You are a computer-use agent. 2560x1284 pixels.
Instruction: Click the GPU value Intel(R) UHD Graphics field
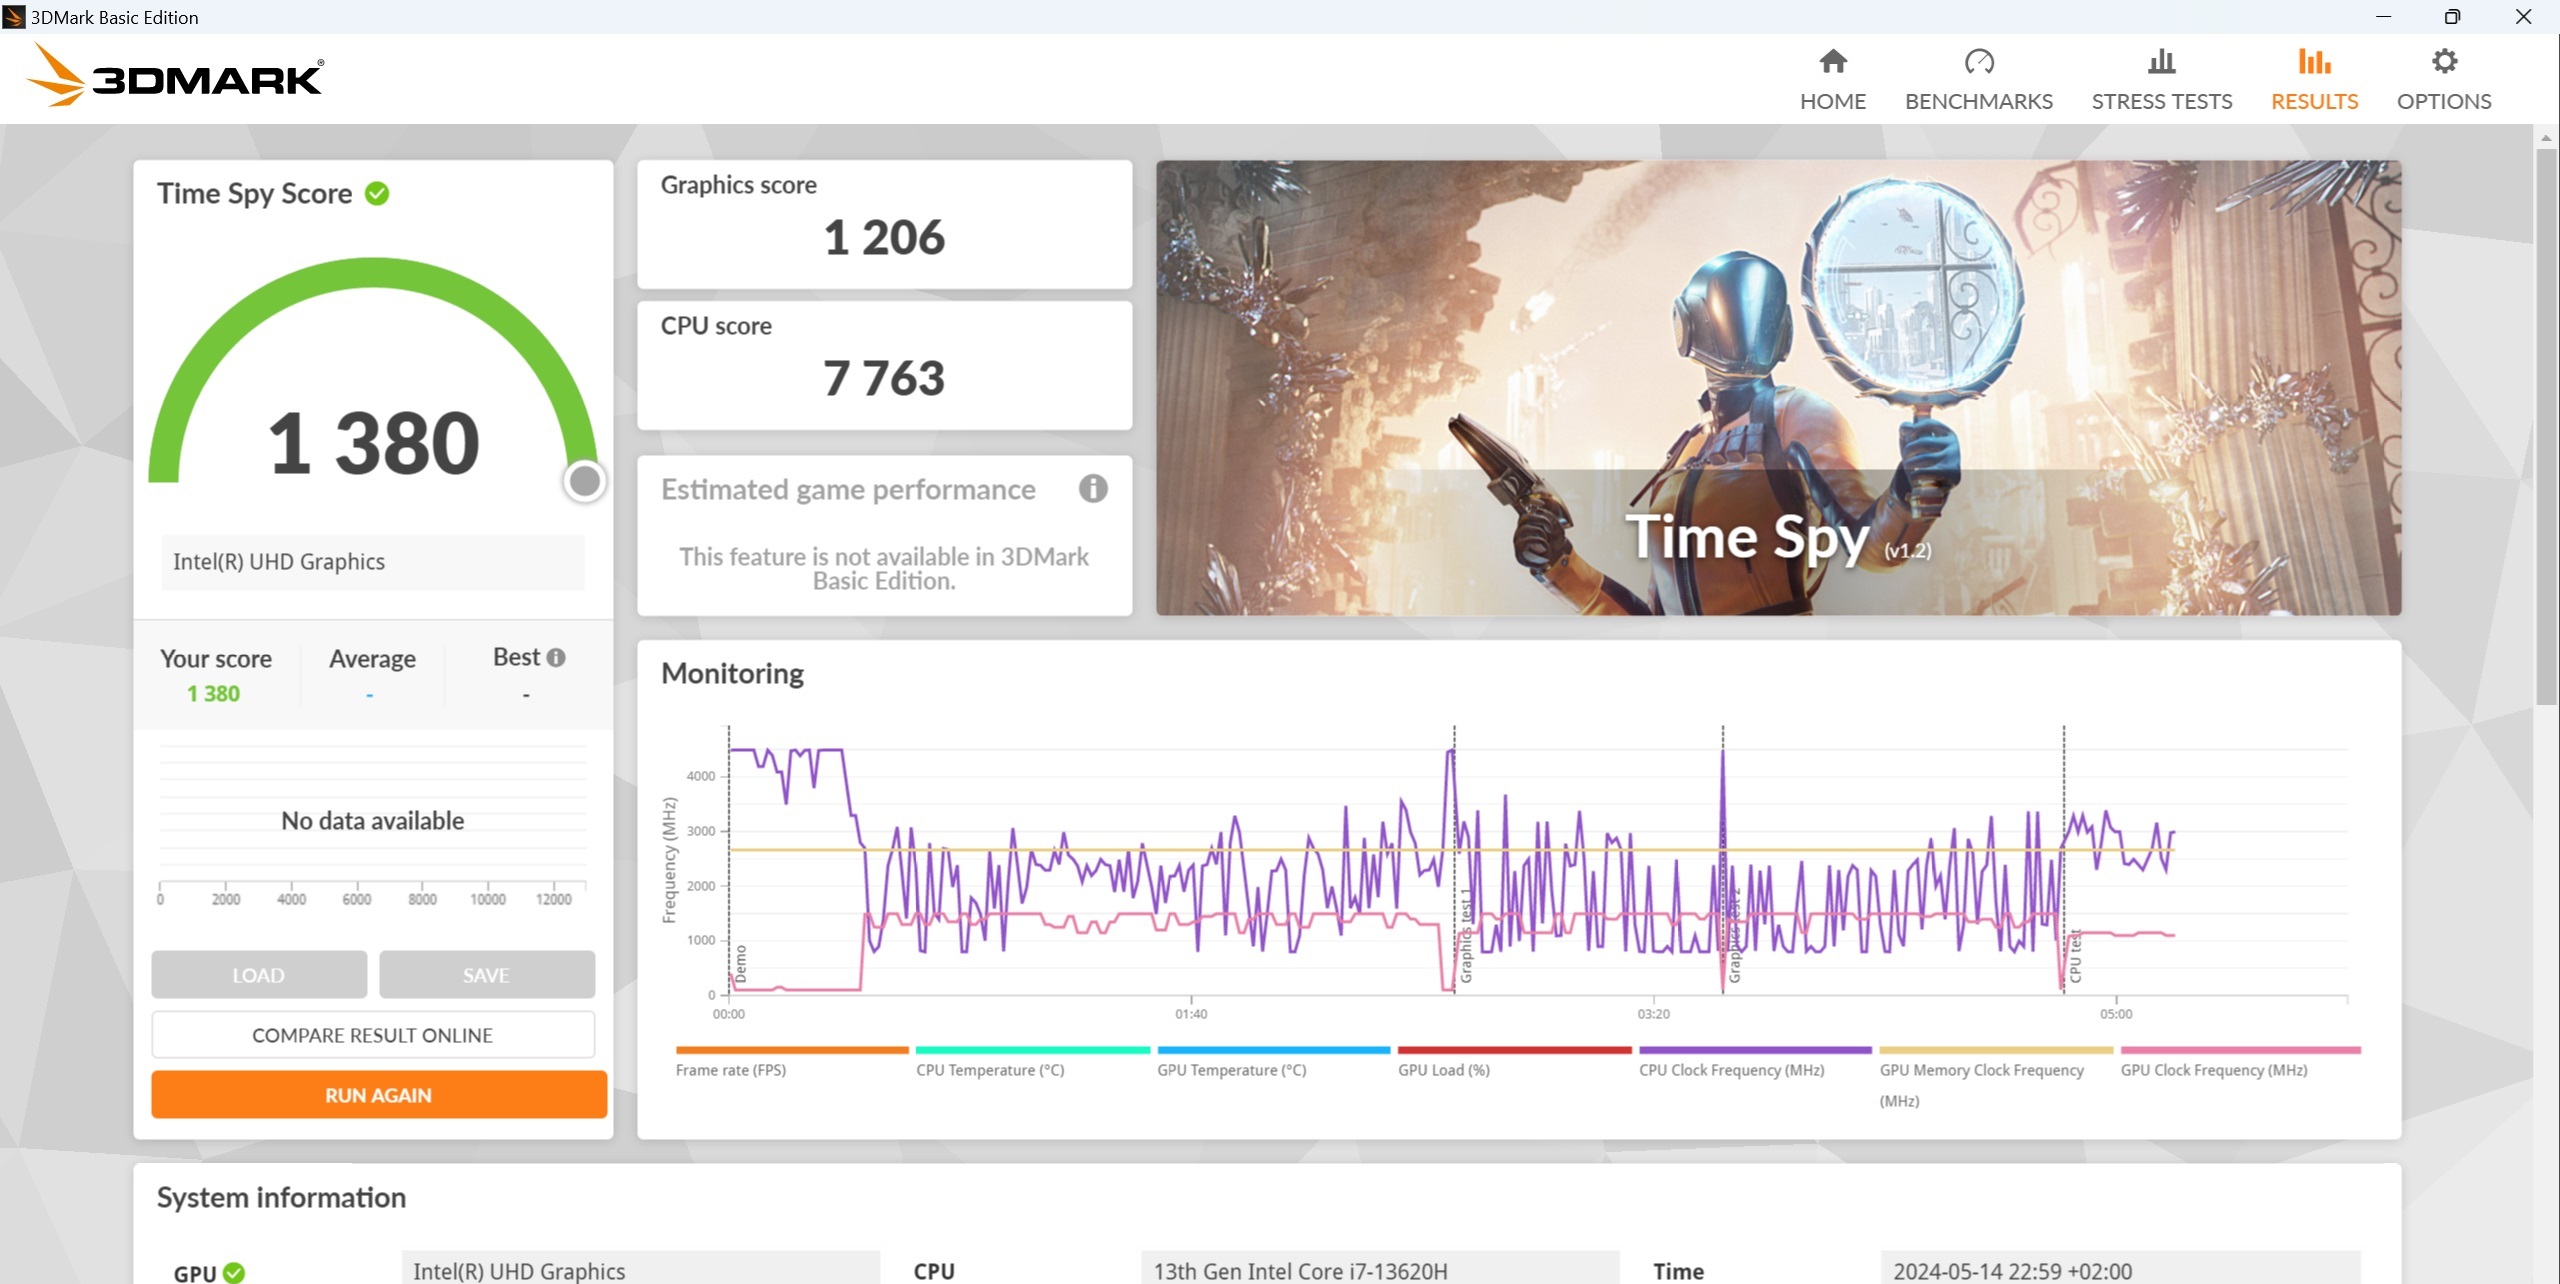(x=641, y=1270)
